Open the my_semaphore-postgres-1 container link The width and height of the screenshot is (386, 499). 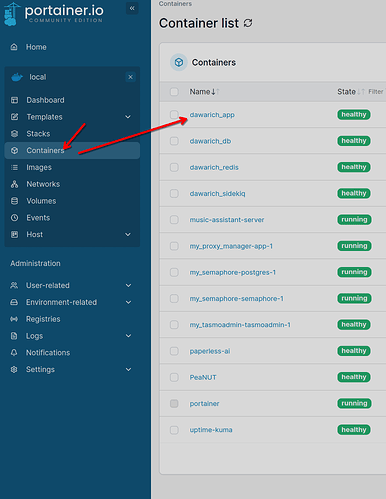[233, 272]
